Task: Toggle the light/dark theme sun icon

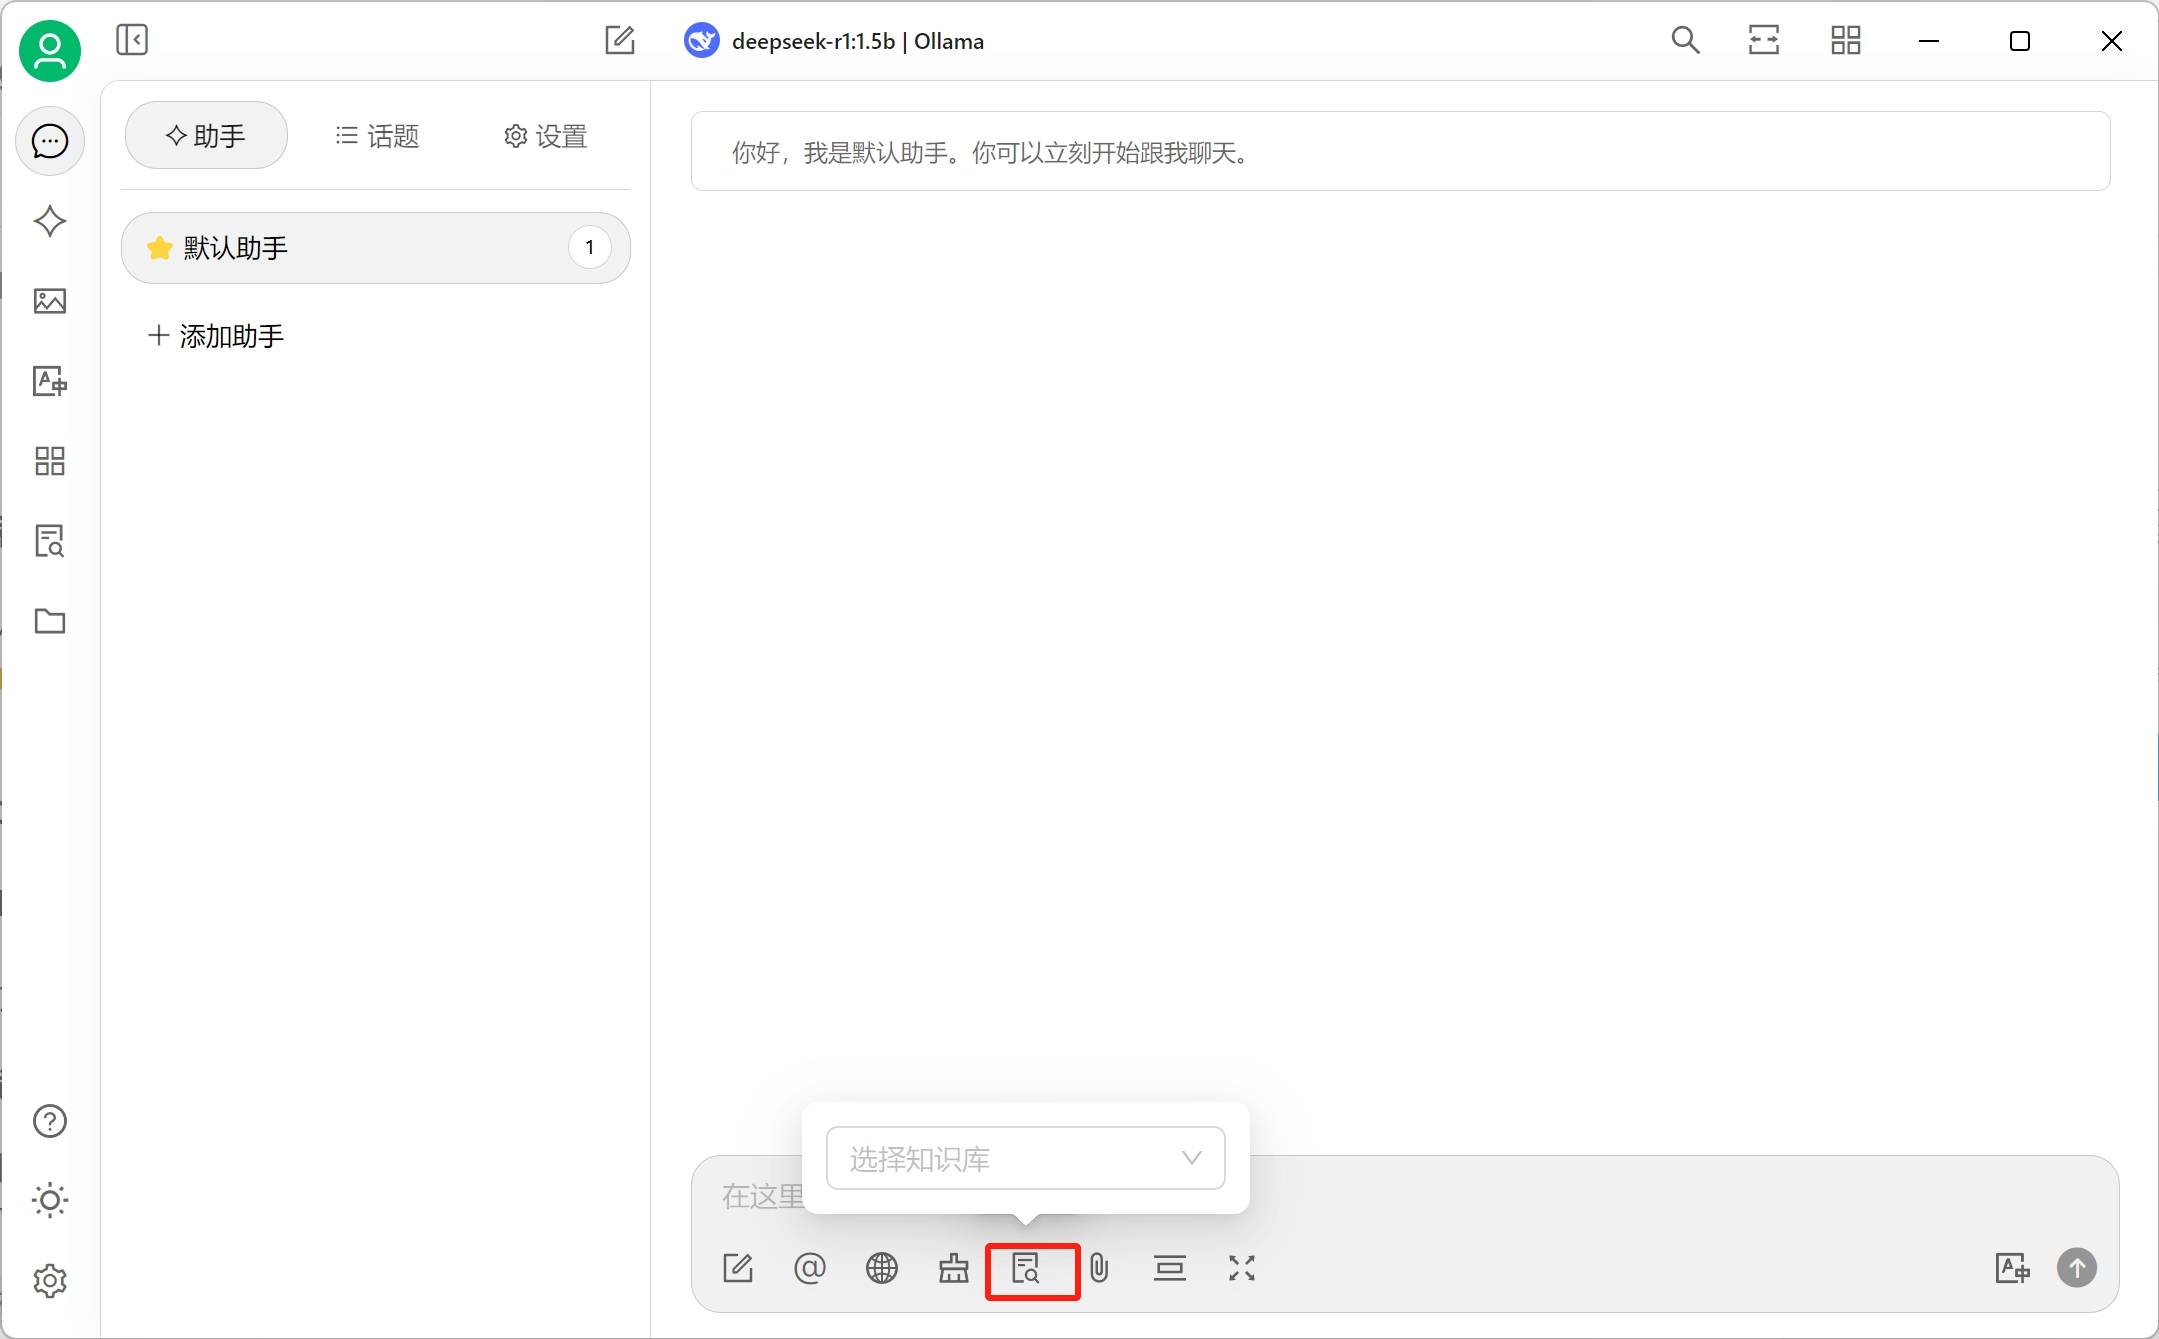Action: 49,1200
